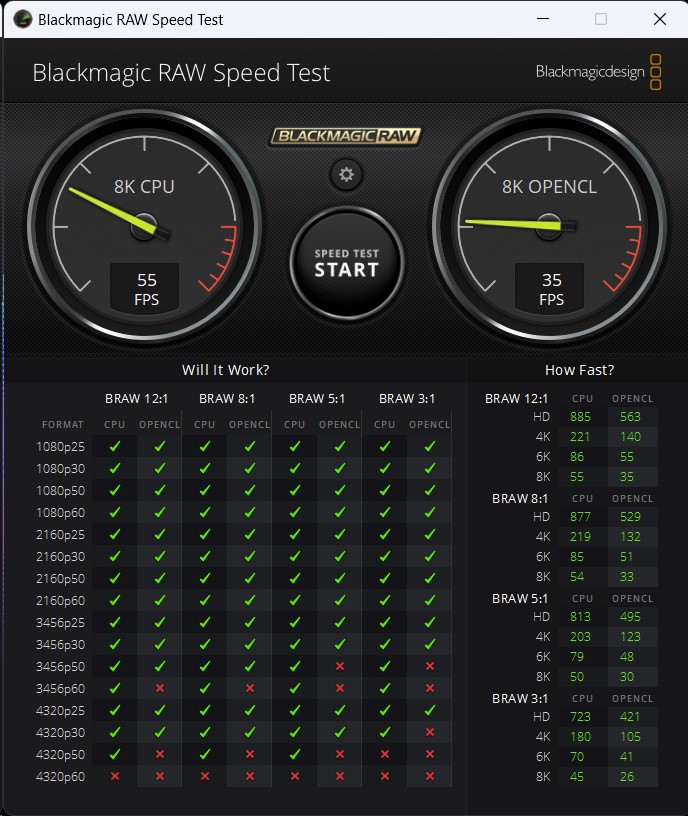Select value 563 in BRAW 12:1 HD OPENCL
This screenshot has height=816, width=688.
pyautogui.click(x=630, y=417)
